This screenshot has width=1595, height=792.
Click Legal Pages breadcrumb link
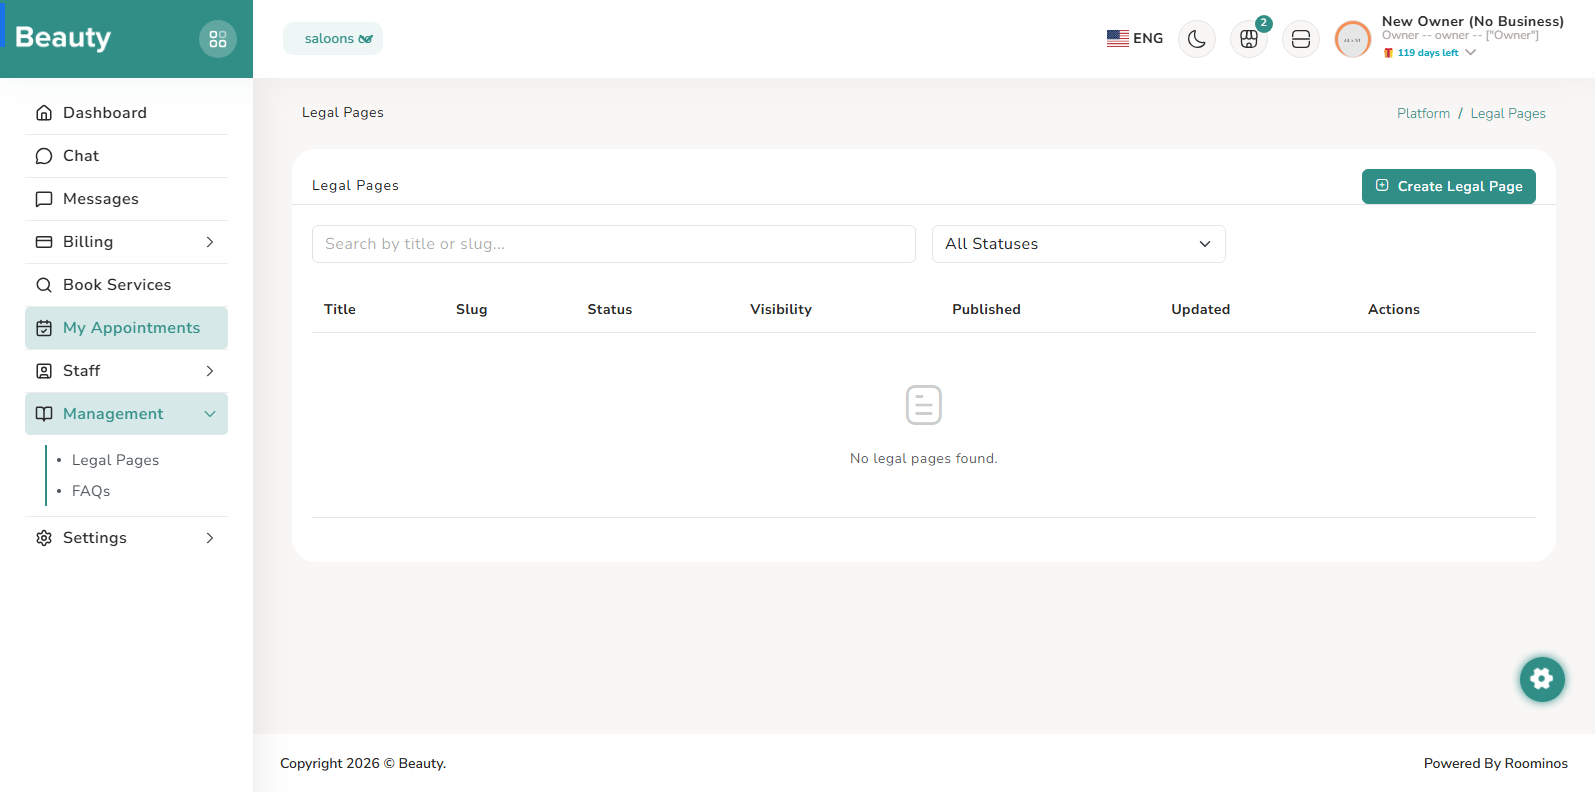point(1508,113)
